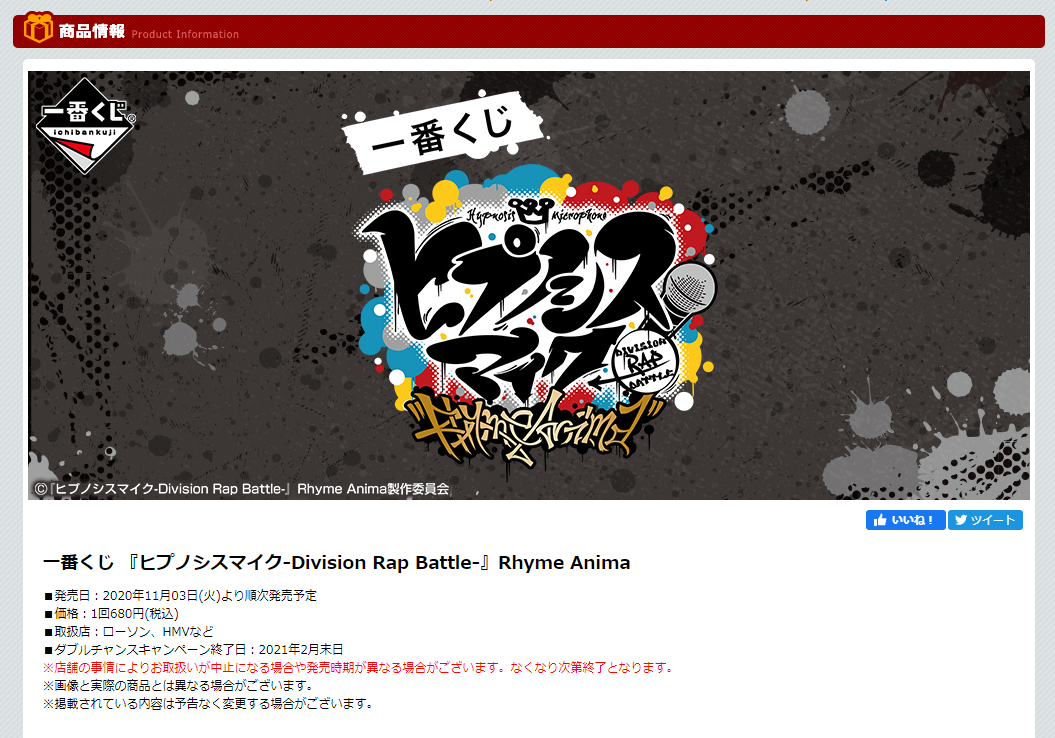The width and height of the screenshot is (1055, 738).
Task: Click the price line 1回680円(税込)
Action: 111,614
